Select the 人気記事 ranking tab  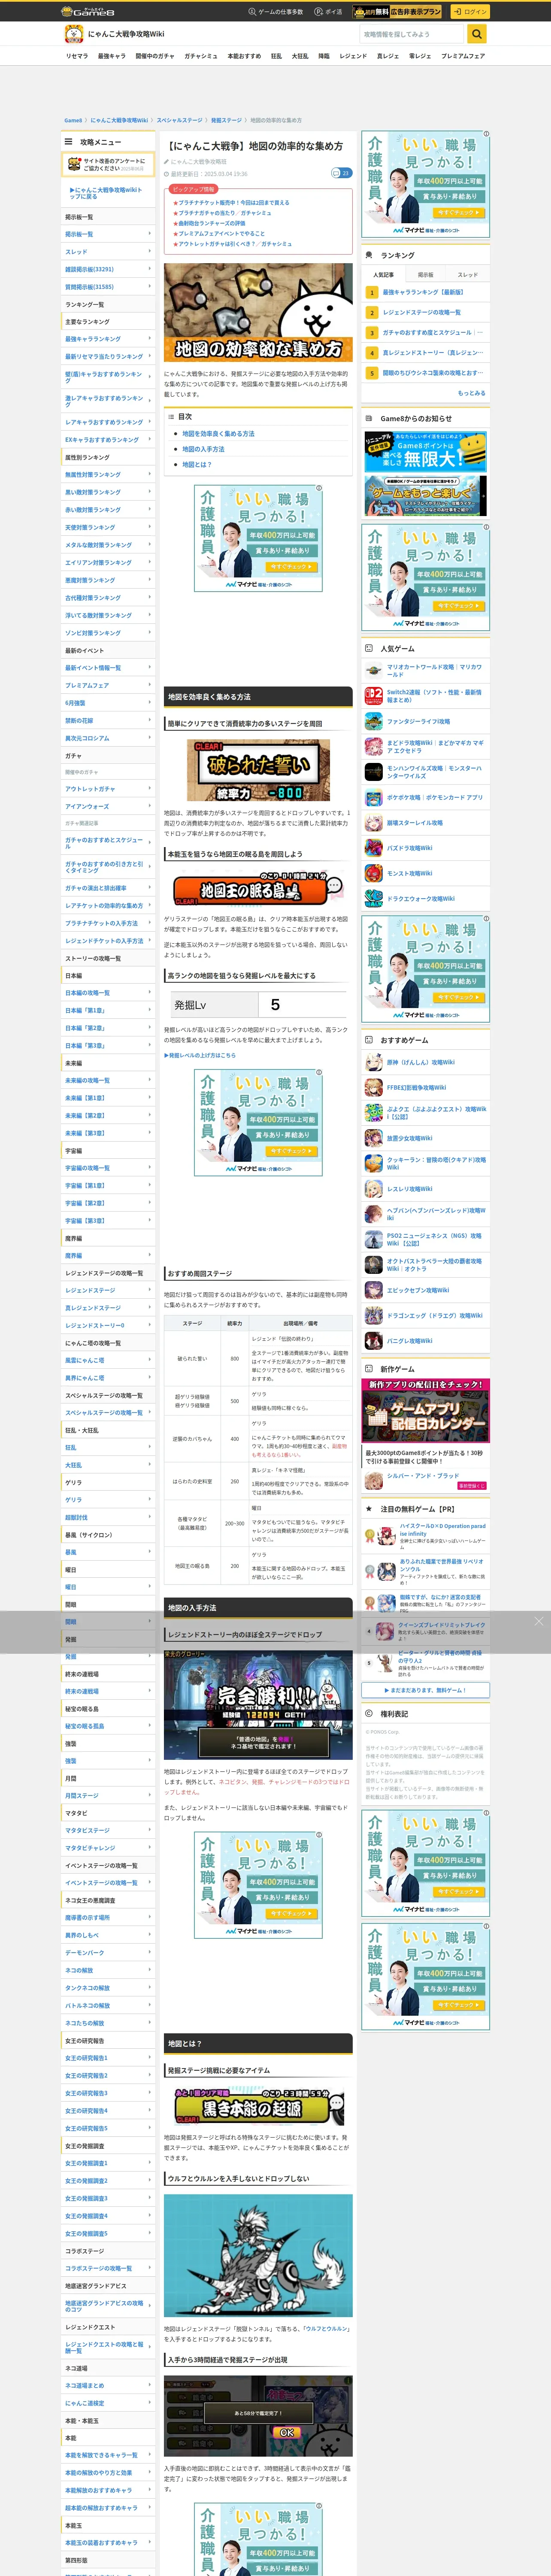point(383,274)
